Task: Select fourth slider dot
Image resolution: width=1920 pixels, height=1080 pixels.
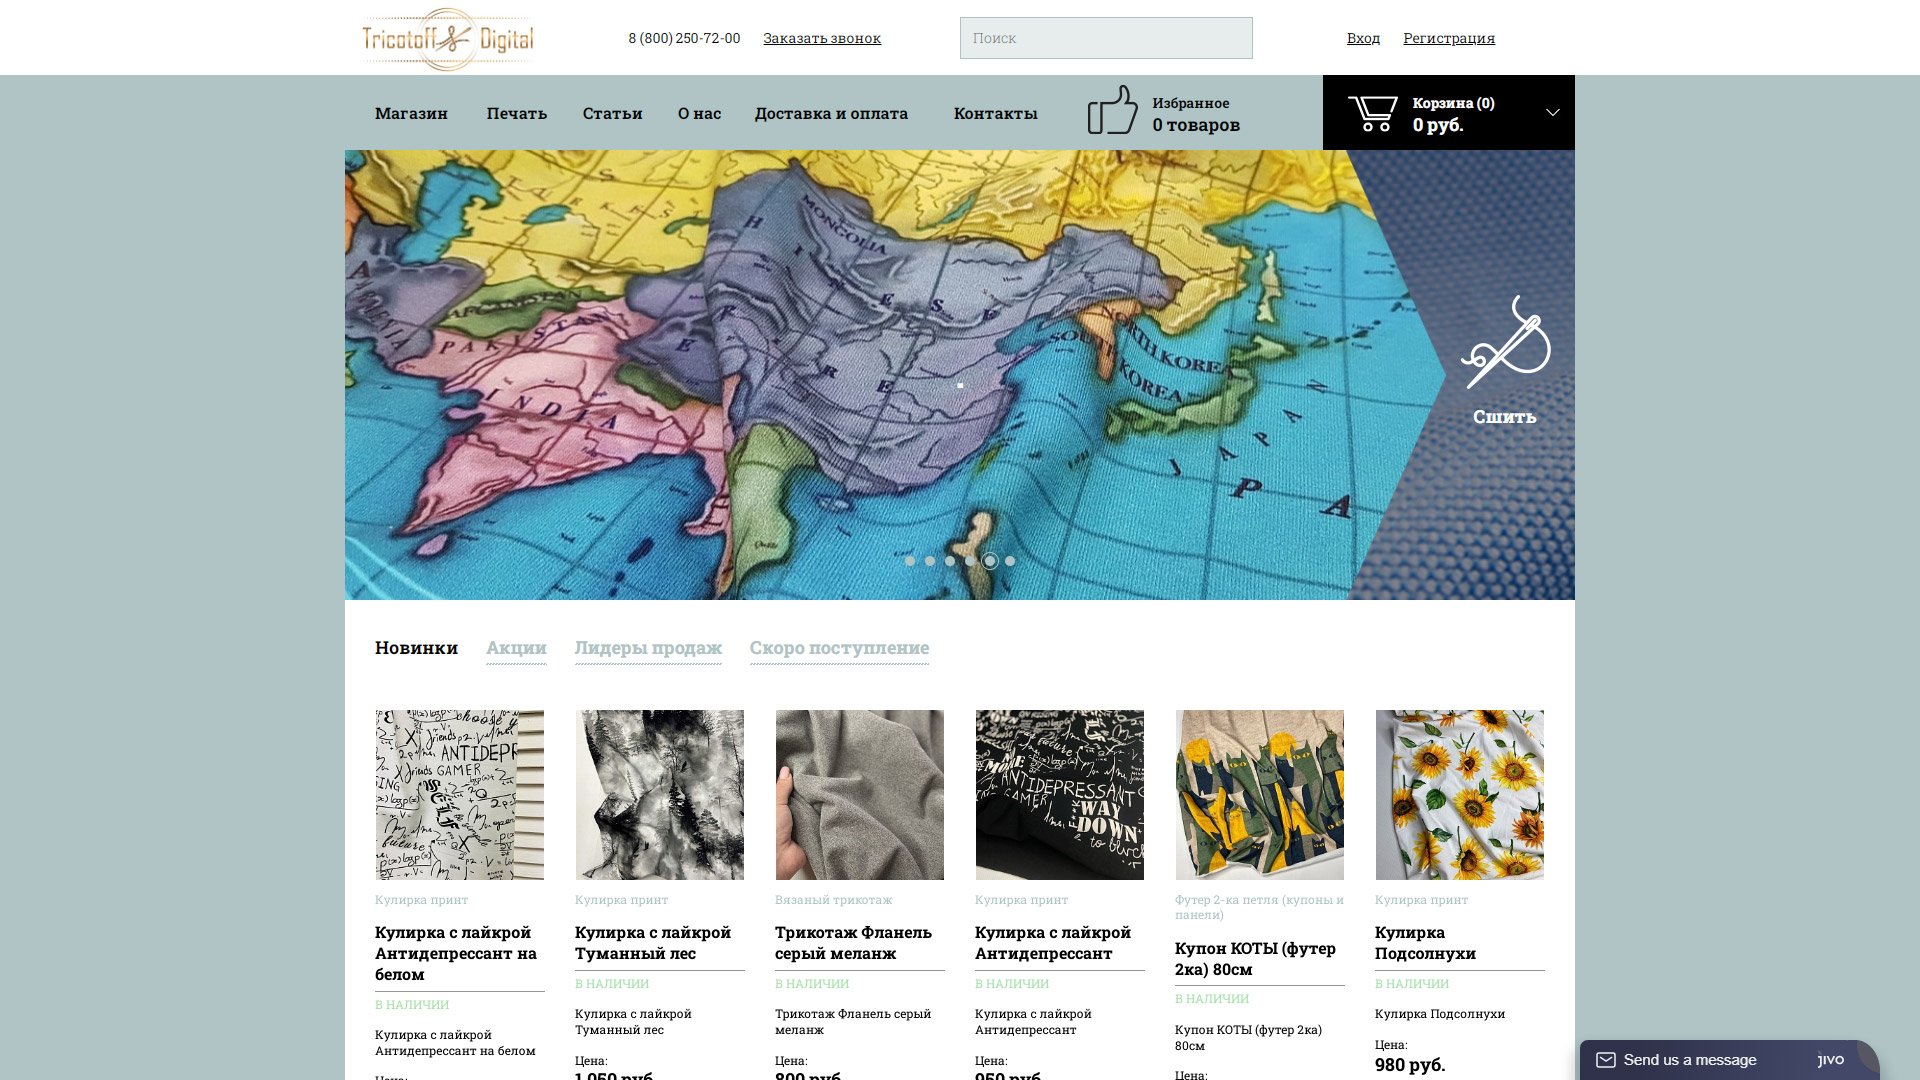Action: [970, 561]
